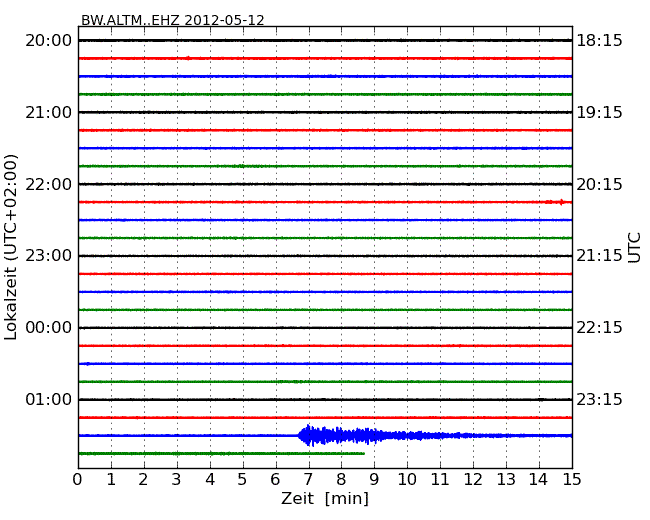Screen dimensions: 650x520
Task: Select the local time label 00:00
Action: click(49, 328)
